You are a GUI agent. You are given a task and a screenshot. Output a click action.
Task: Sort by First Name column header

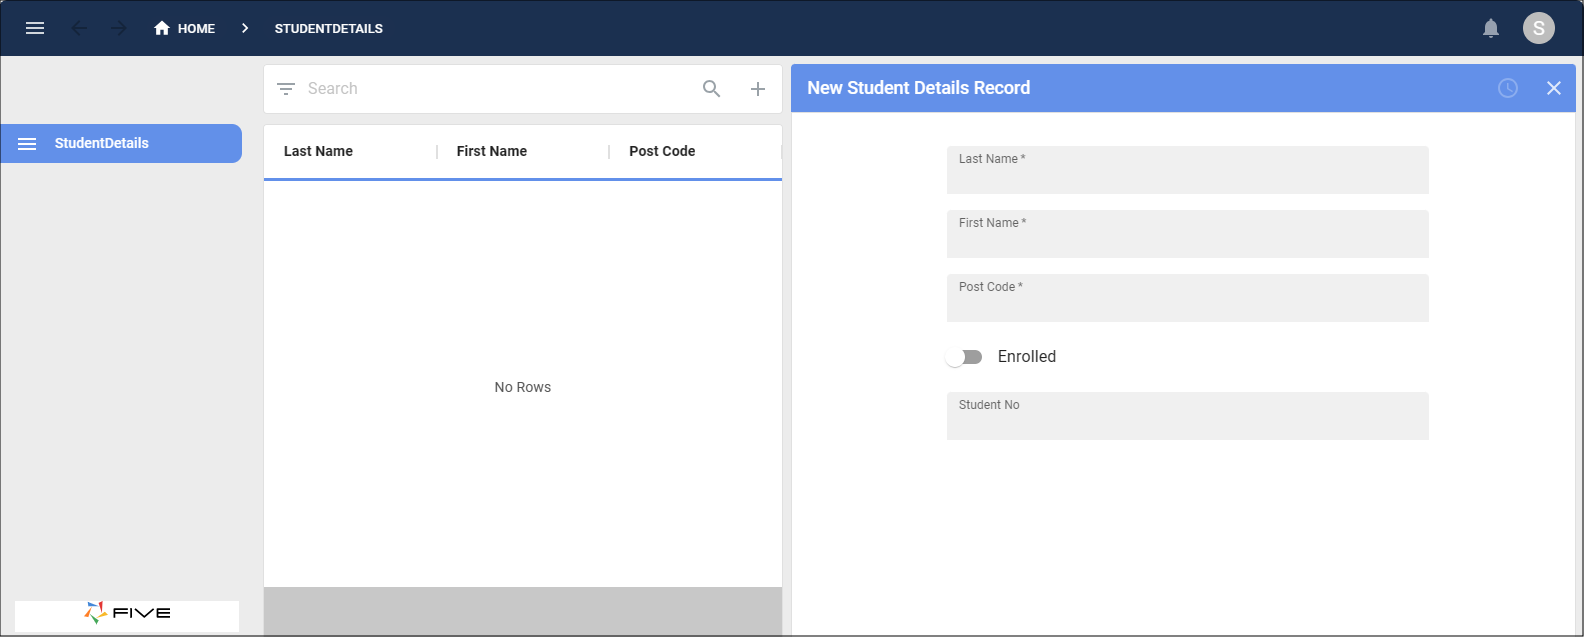click(491, 151)
